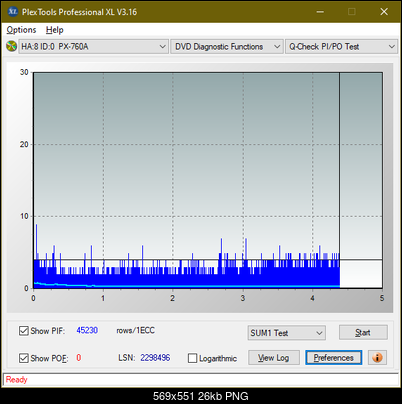Click the POF value 0
Viewport: 402px width, 404px height.
[79, 358]
